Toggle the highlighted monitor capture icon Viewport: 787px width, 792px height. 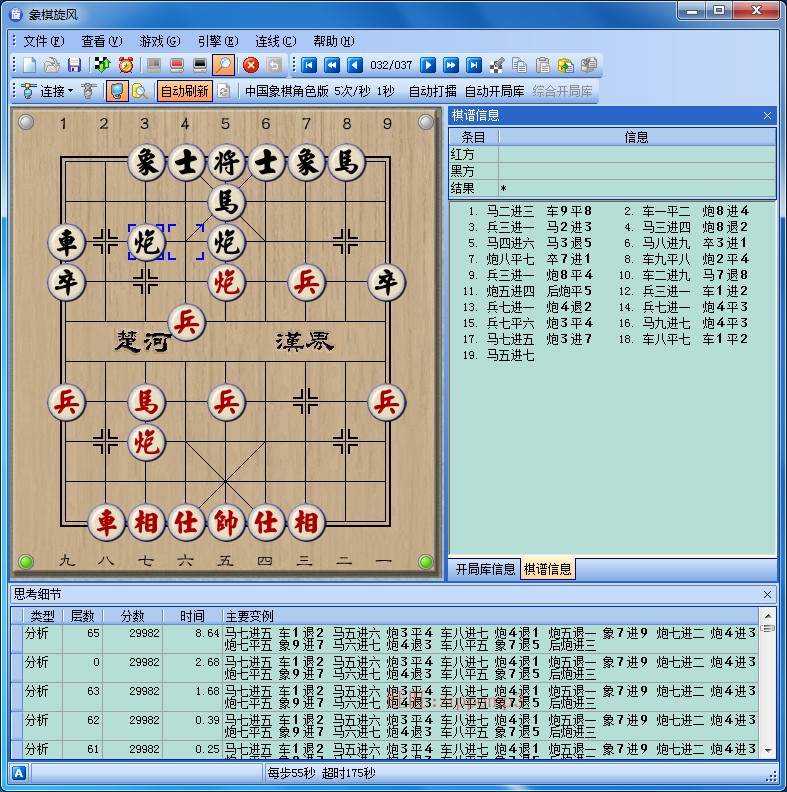click(117, 91)
